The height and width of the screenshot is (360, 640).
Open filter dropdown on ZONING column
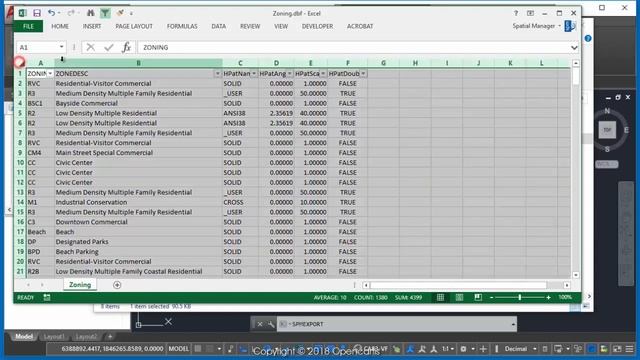point(50,73)
